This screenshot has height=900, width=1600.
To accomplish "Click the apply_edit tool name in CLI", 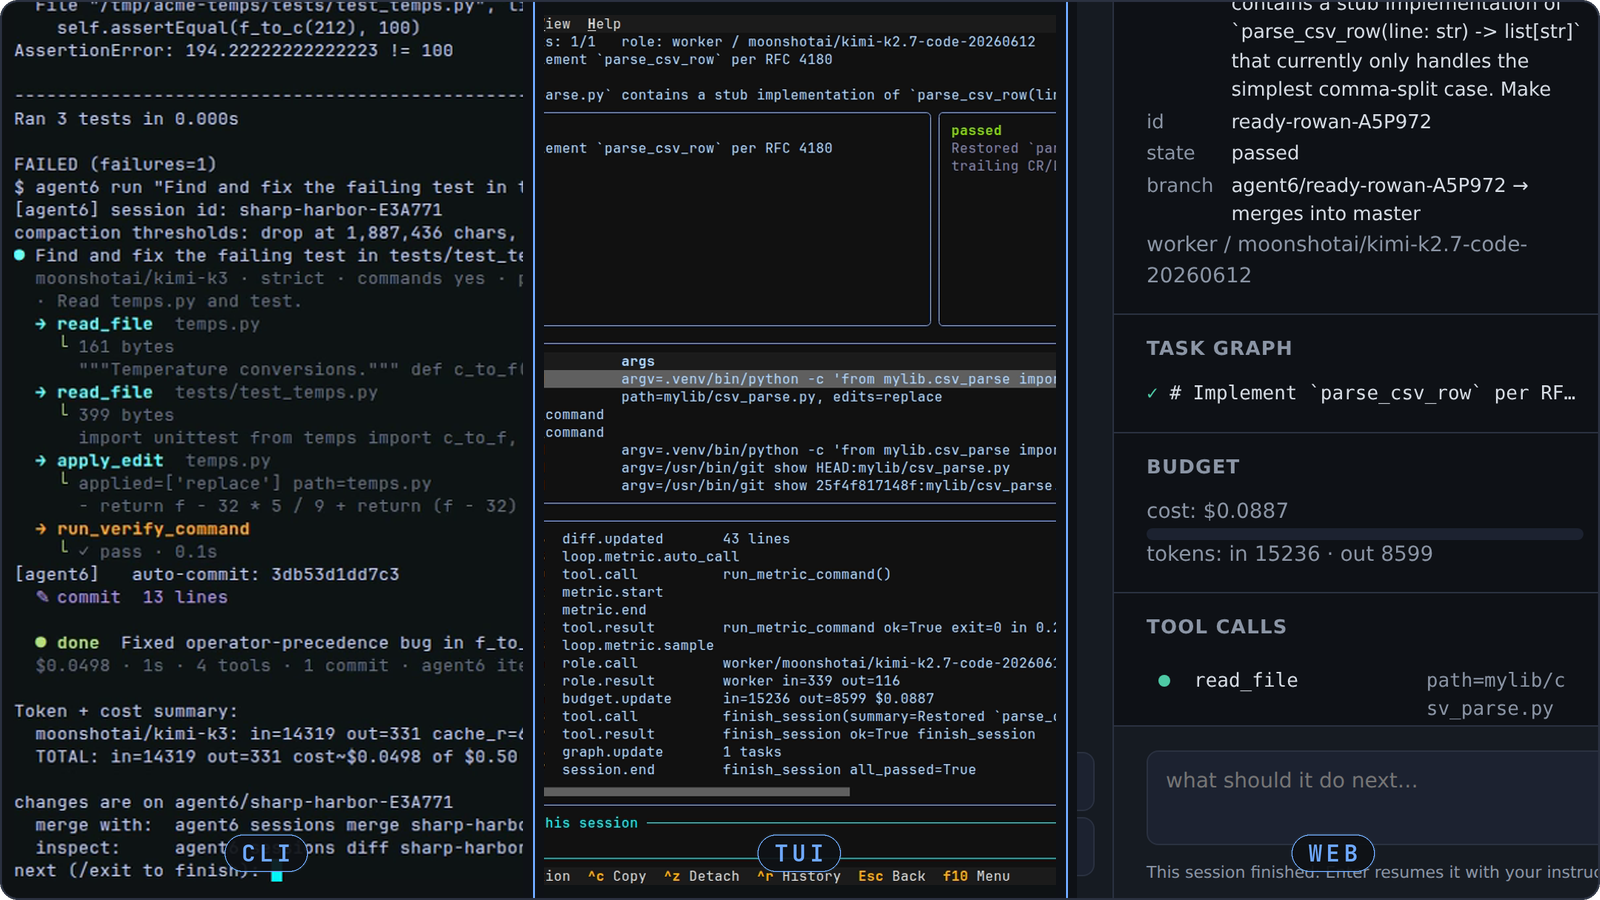I will [x=110, y=461].
